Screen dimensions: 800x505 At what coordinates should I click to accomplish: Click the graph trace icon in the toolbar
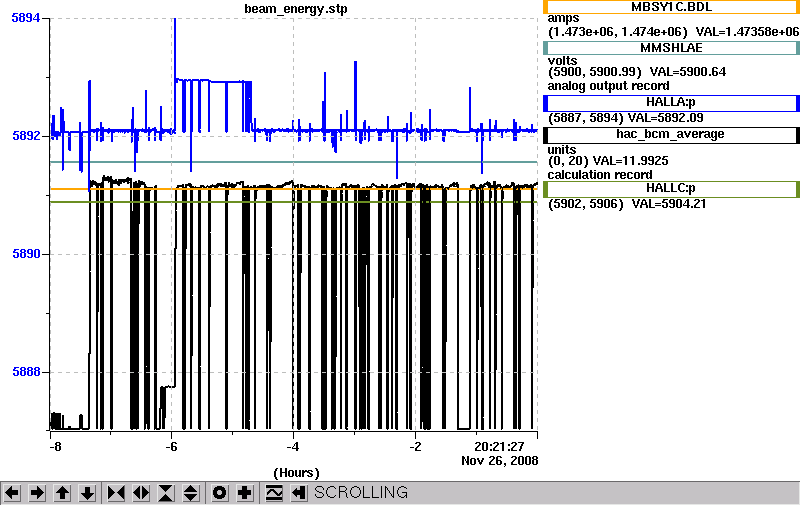tap(274, 493)
